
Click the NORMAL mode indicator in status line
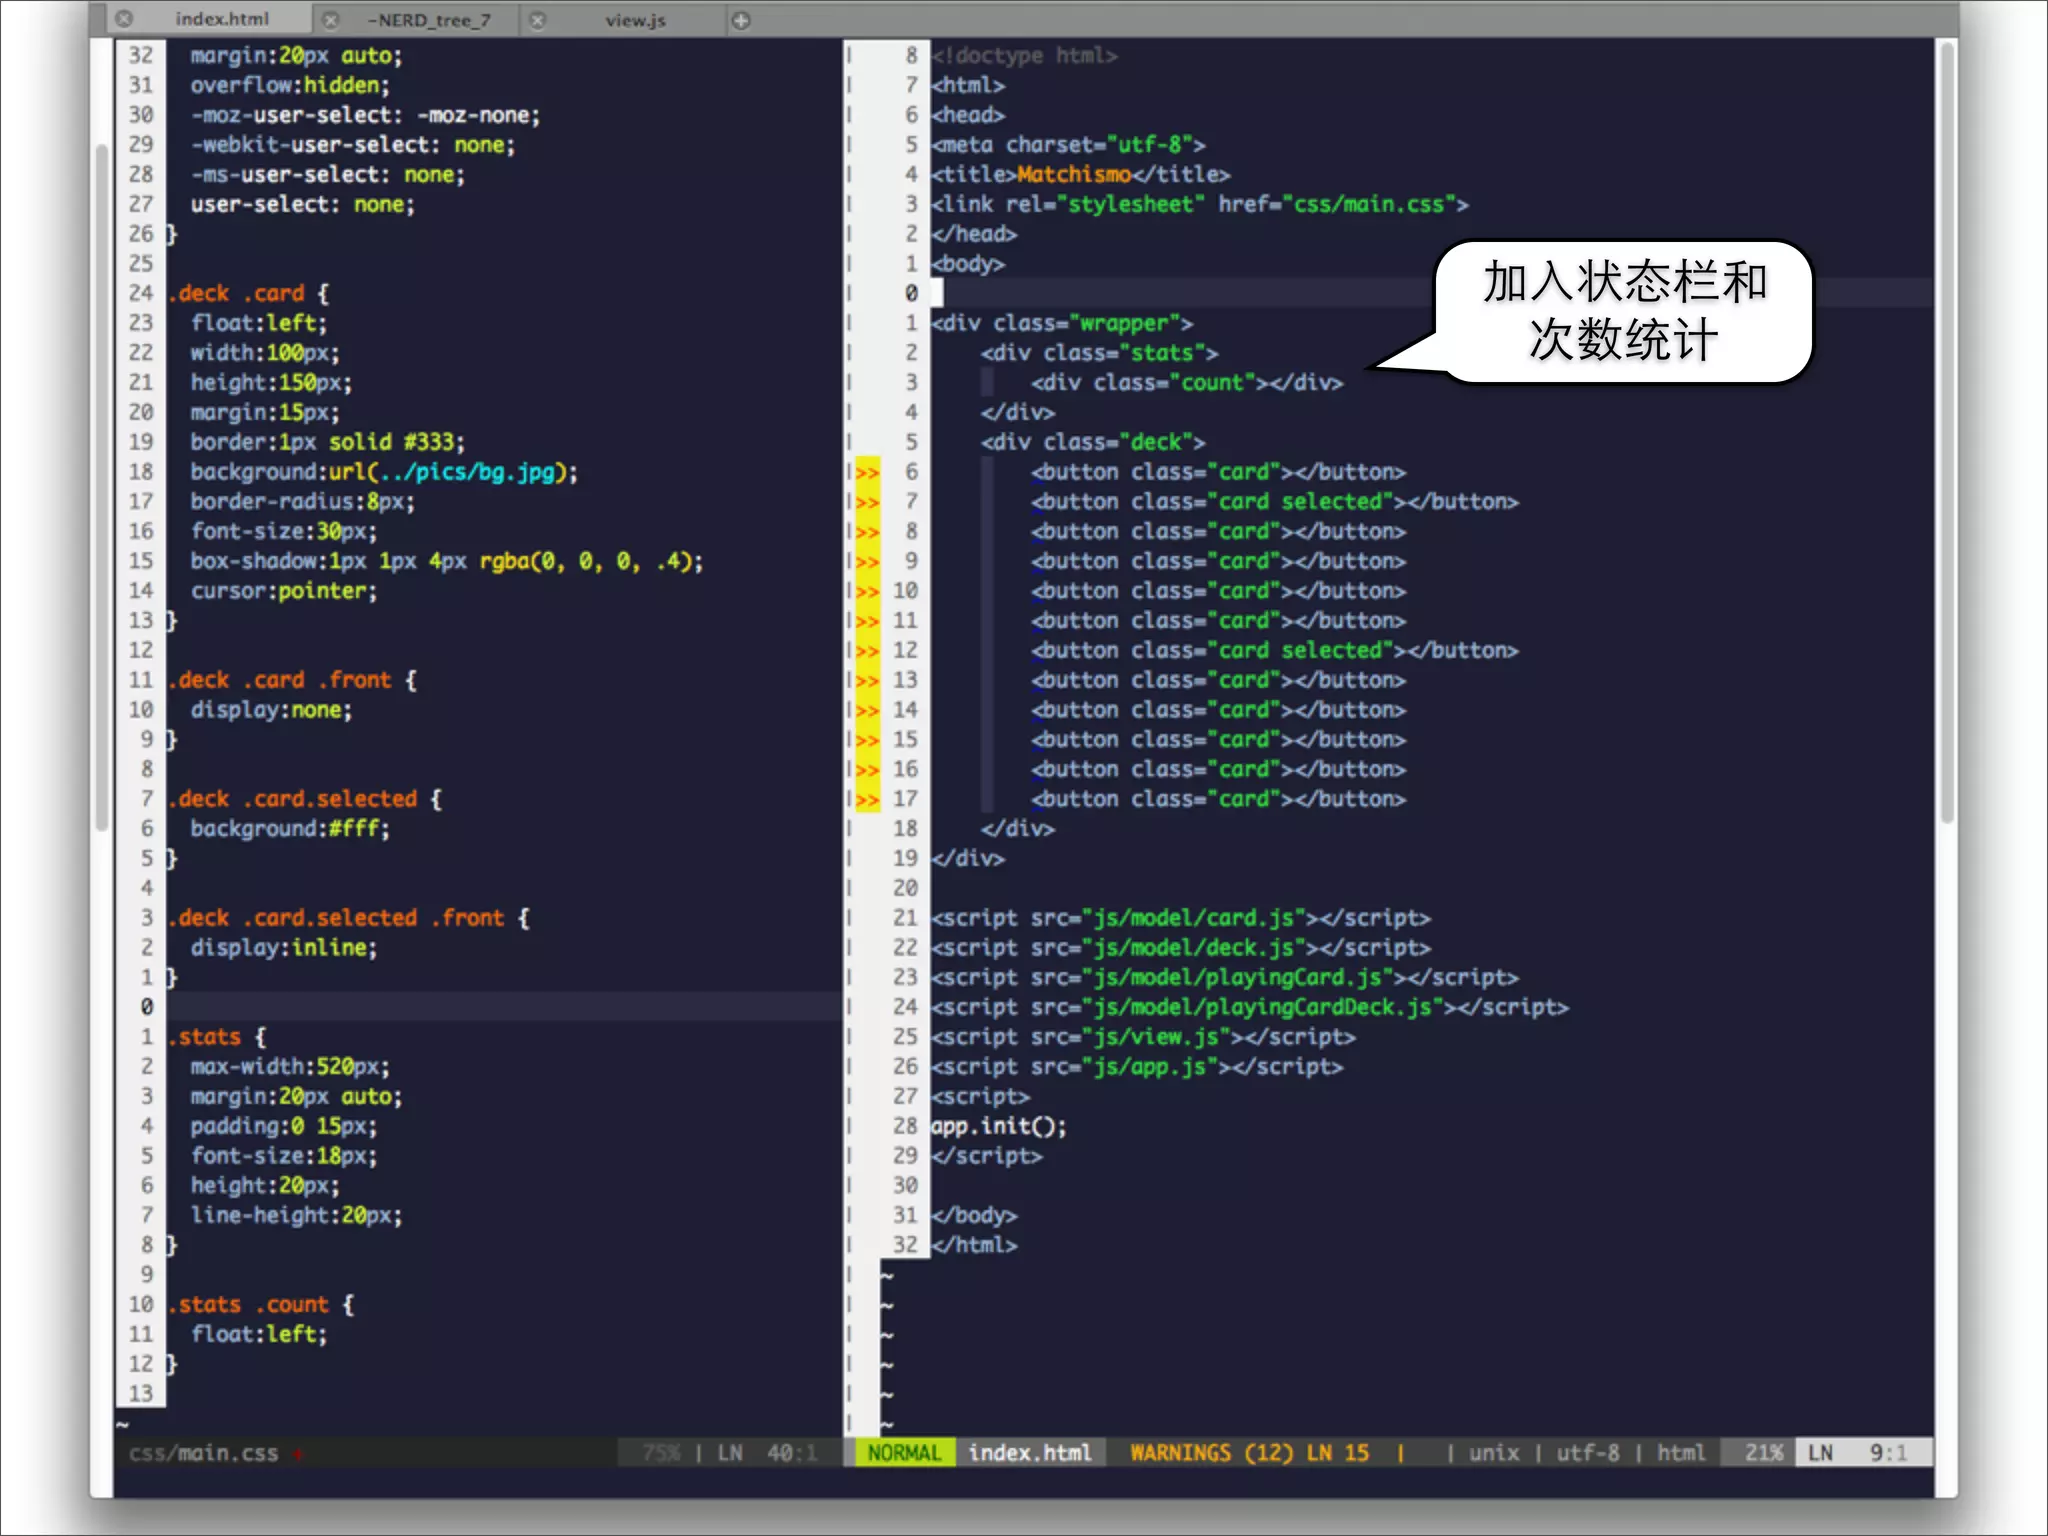pos(904,1453)
